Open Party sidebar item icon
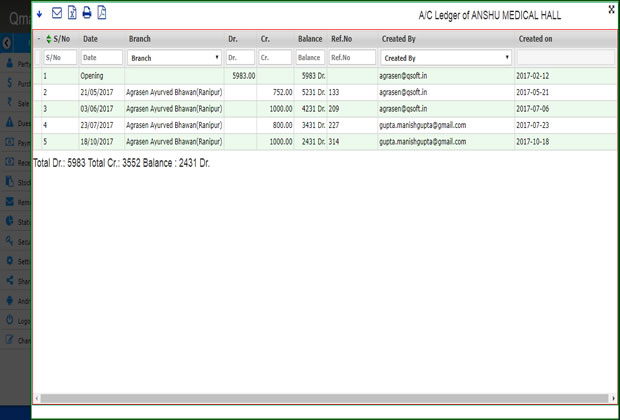This screenshot has height=420, width=620. (10, 63)
